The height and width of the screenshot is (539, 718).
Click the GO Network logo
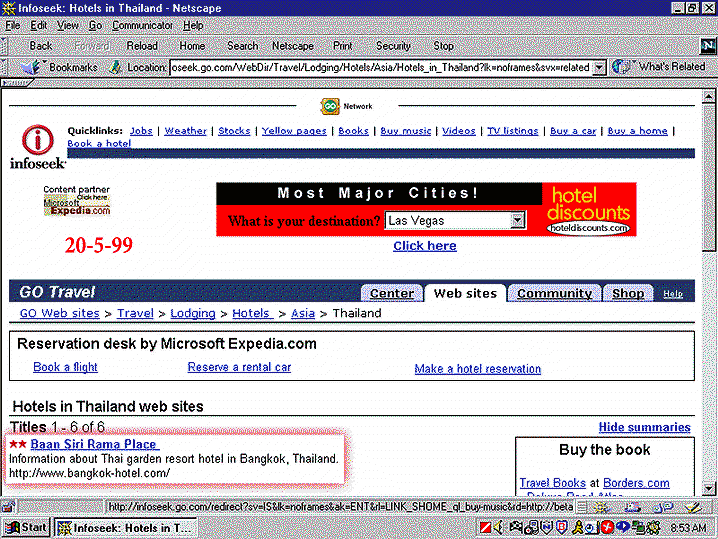(330, 106)
